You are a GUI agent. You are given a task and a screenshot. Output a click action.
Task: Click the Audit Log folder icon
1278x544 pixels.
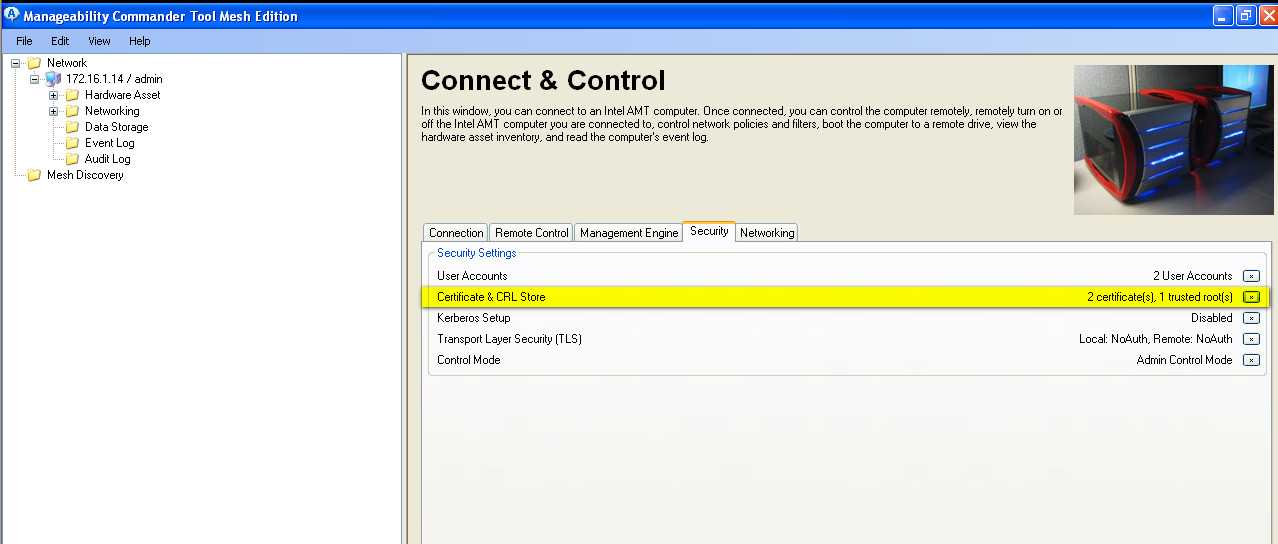click(72, 159)
